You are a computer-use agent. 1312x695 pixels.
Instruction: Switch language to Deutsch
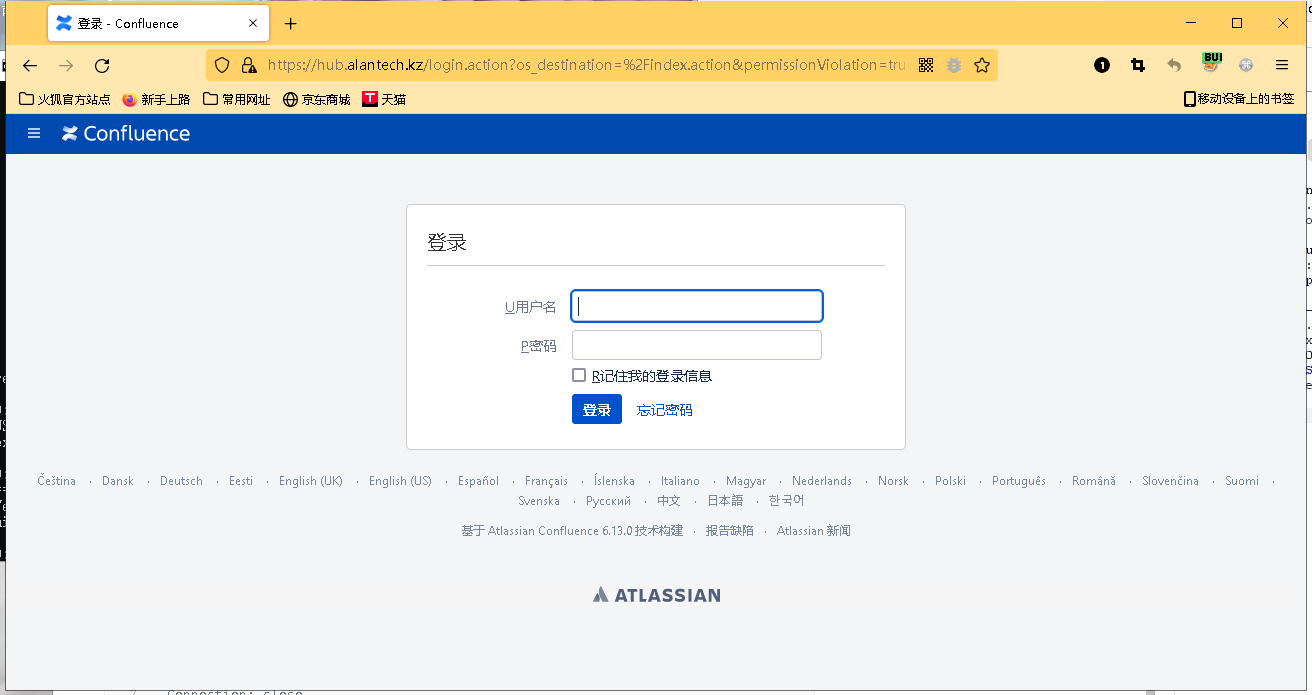(181, 481)
